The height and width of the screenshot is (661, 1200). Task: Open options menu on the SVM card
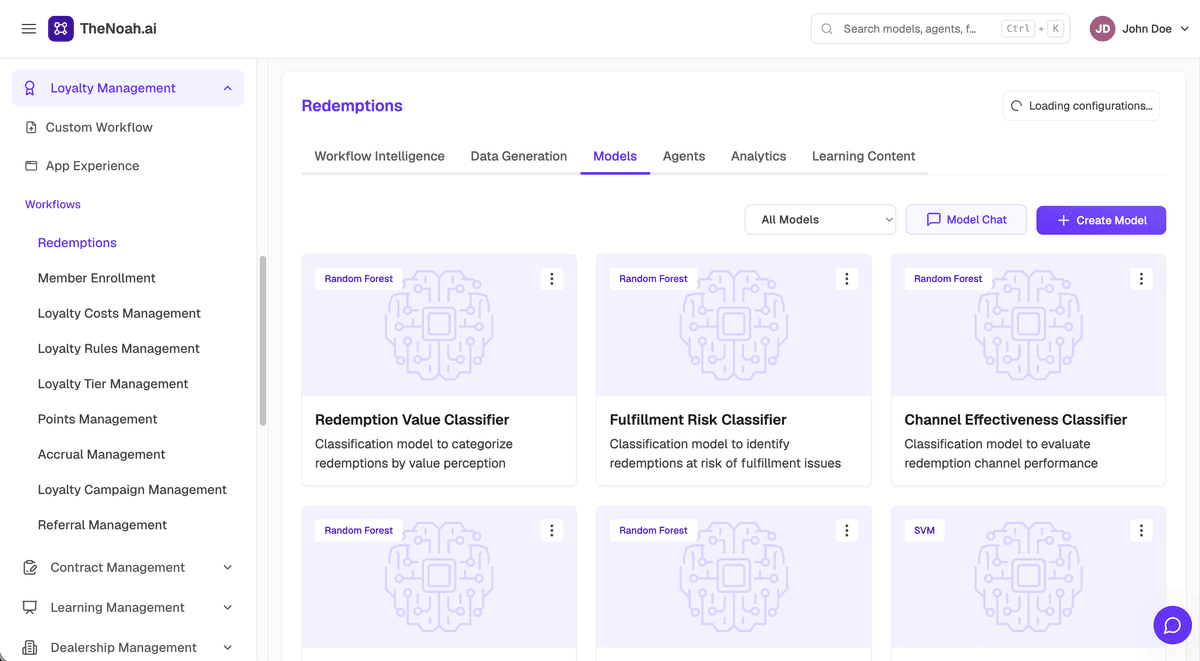tap(1142, 530)
